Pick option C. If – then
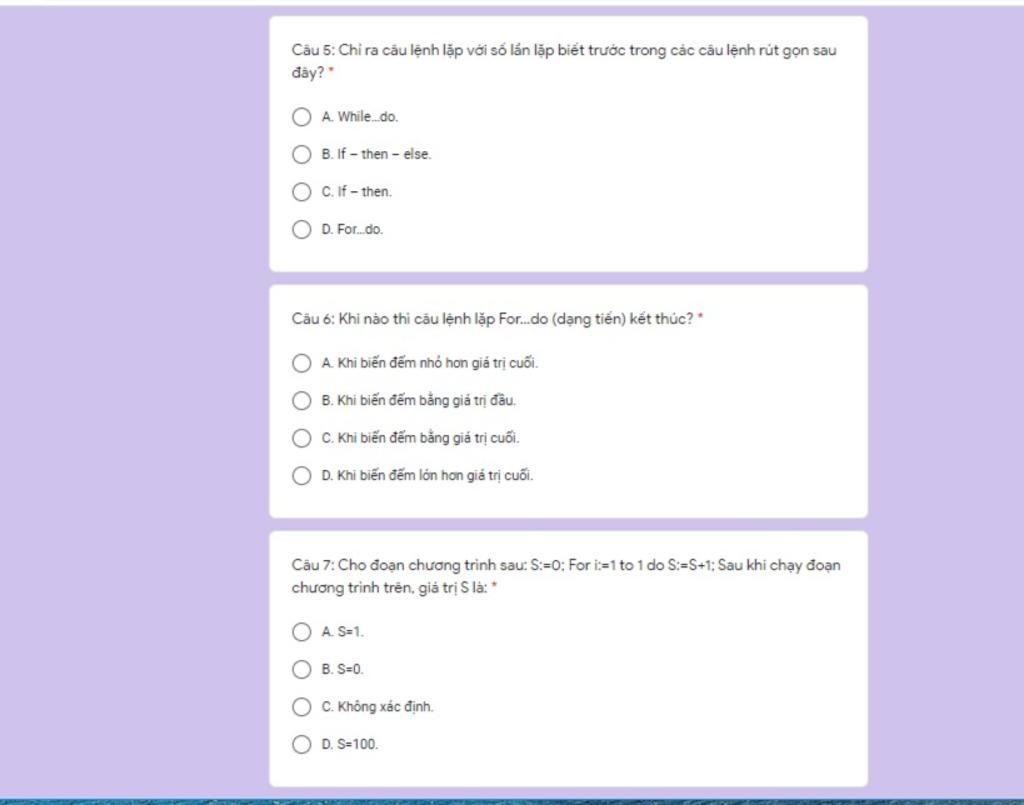 point(301,192)
